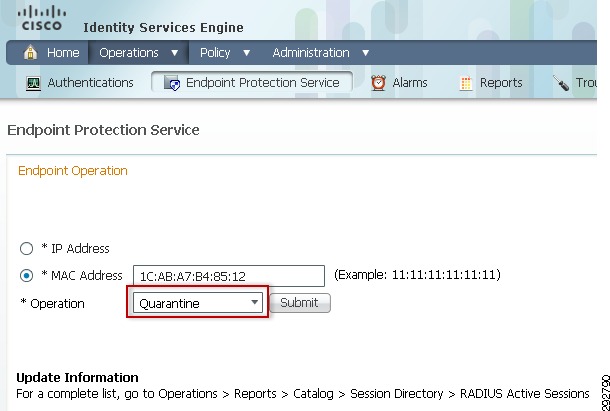The width and height of the screenshot is (610, 411).
Task: Click the Home house icon
Action: click(x=30, y=52)
